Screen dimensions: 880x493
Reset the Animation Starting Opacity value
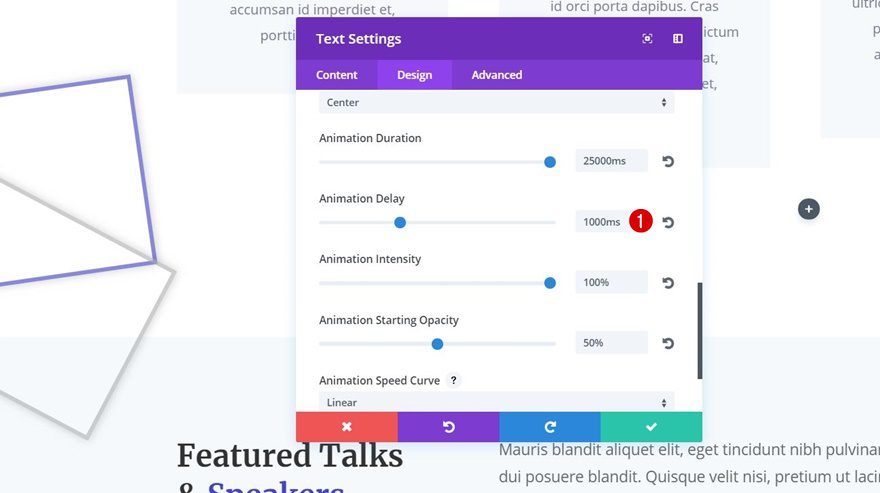click(668, 343)
